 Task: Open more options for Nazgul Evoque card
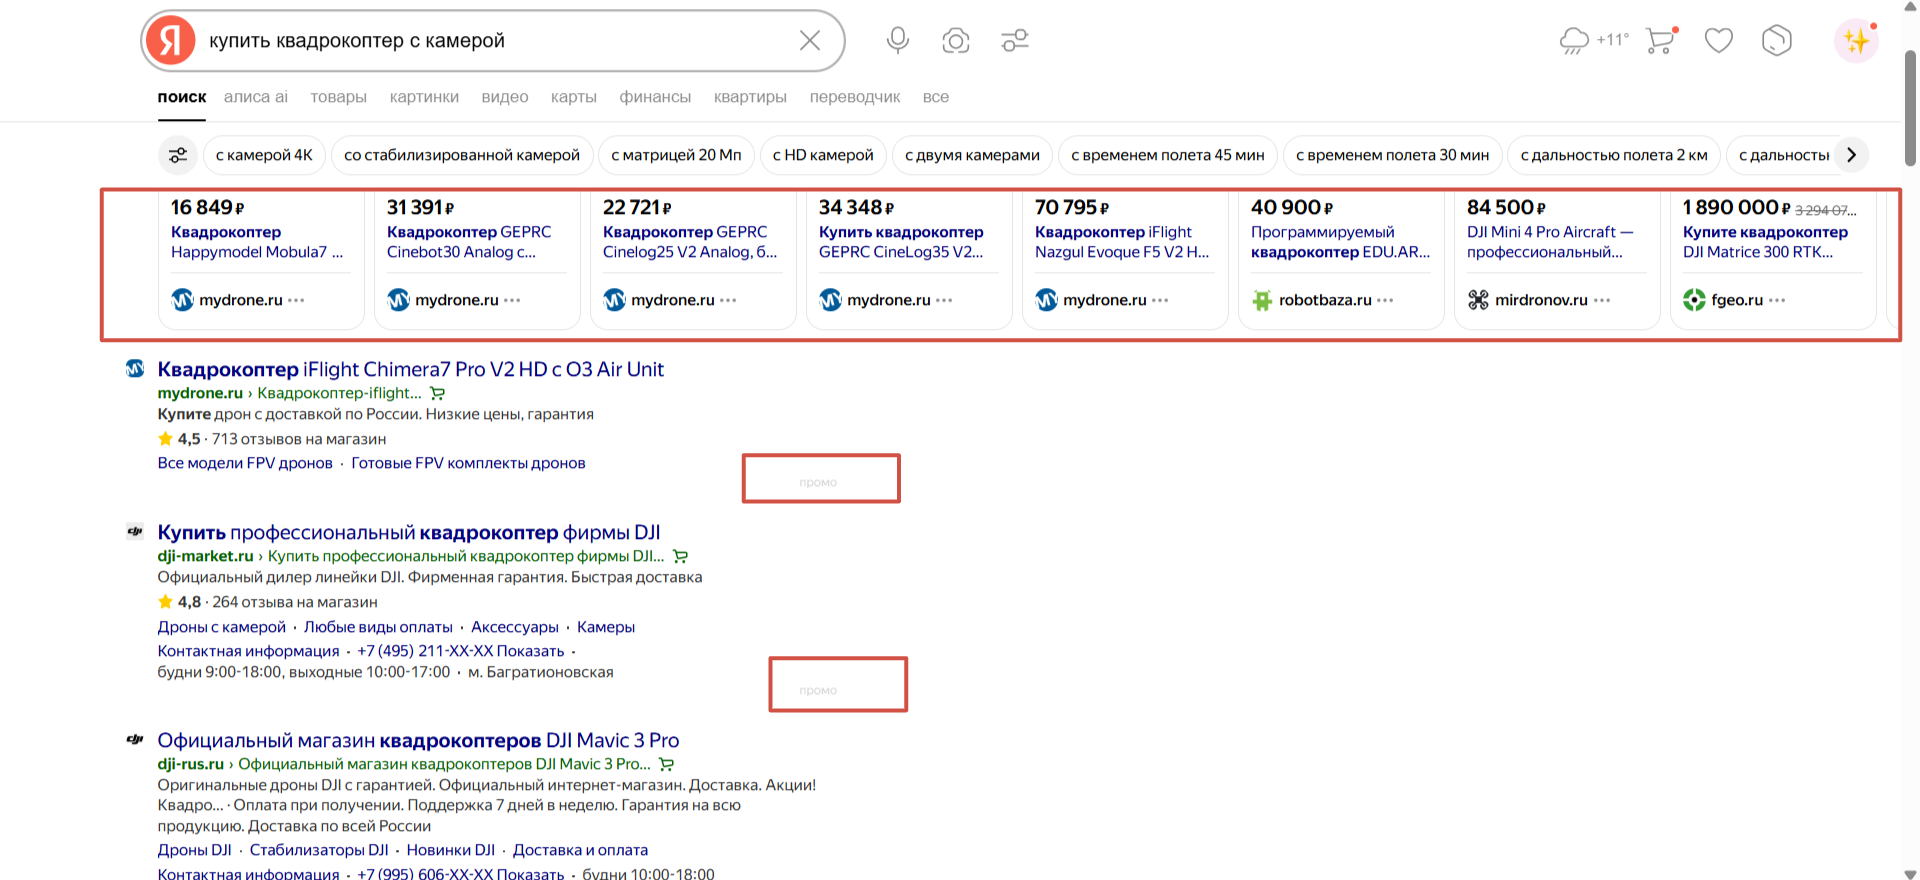click(x=1160, y=300)
